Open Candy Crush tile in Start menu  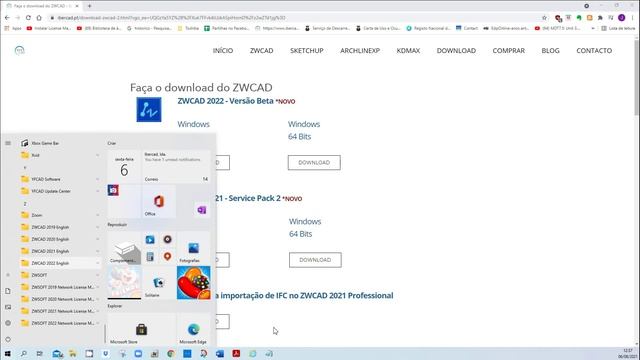(193, 282)
